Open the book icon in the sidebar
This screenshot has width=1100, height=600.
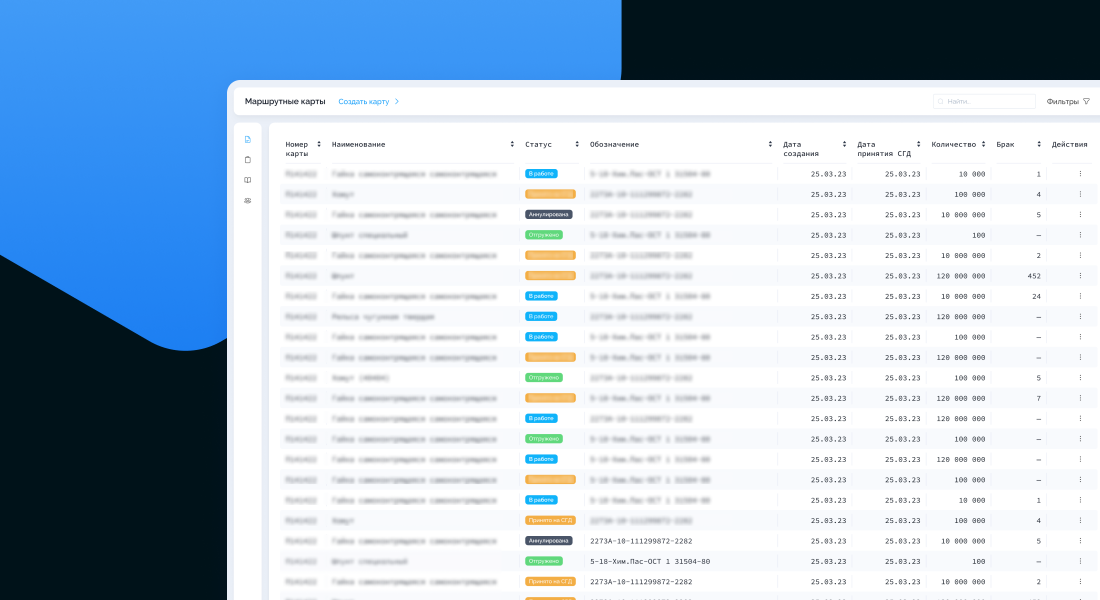(x=247, y=180)
